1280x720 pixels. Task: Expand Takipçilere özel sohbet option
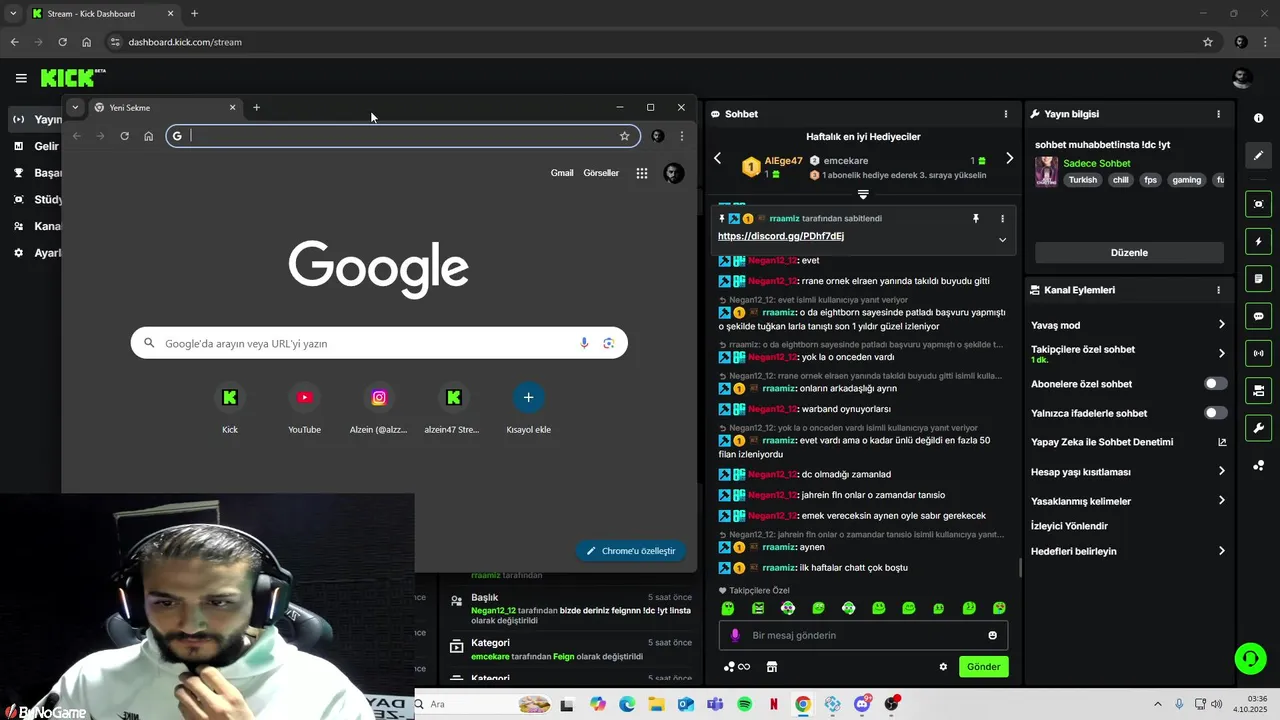1129,354
